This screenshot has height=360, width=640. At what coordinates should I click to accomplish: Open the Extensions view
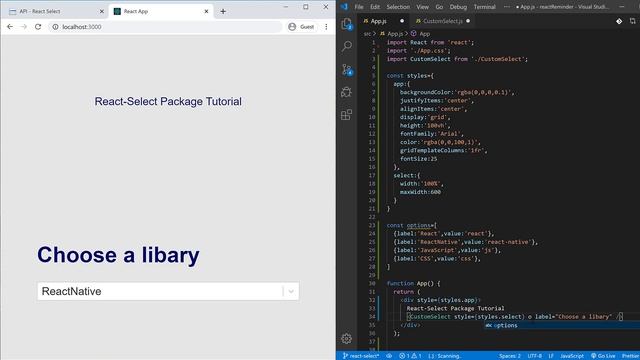[347, 115]
